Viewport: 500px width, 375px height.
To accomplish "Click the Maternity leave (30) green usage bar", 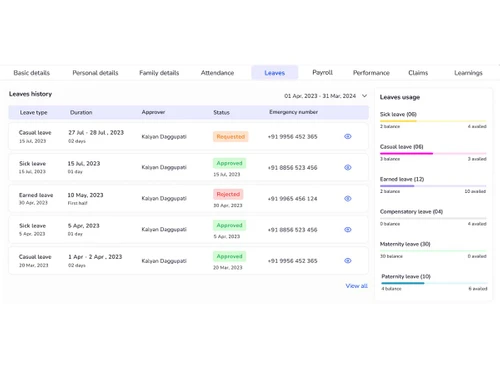I will (x=433, y=251).
